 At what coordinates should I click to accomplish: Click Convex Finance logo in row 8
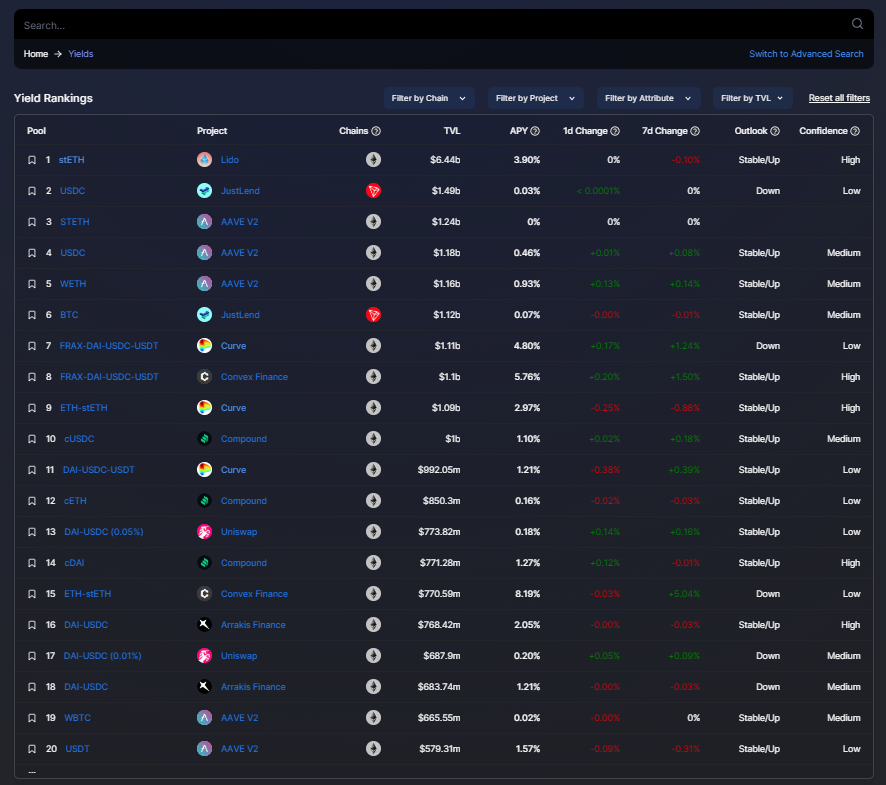205,377
